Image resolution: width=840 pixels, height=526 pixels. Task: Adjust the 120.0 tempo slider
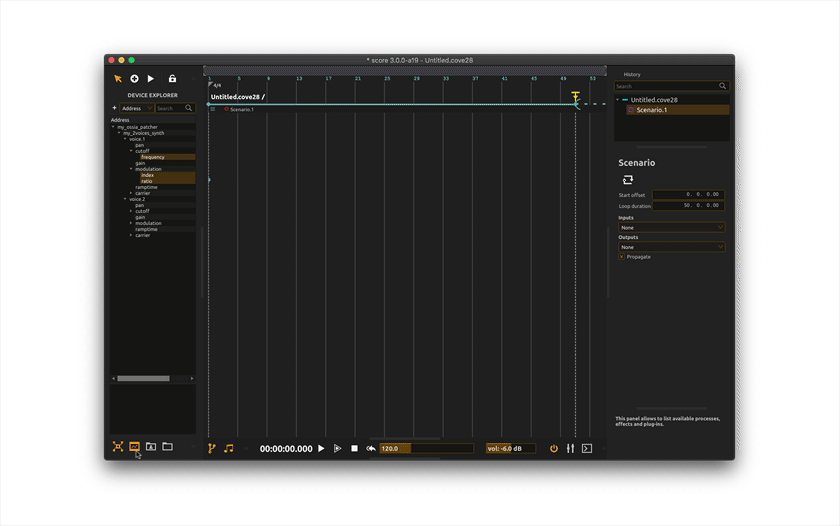point(426,448)
